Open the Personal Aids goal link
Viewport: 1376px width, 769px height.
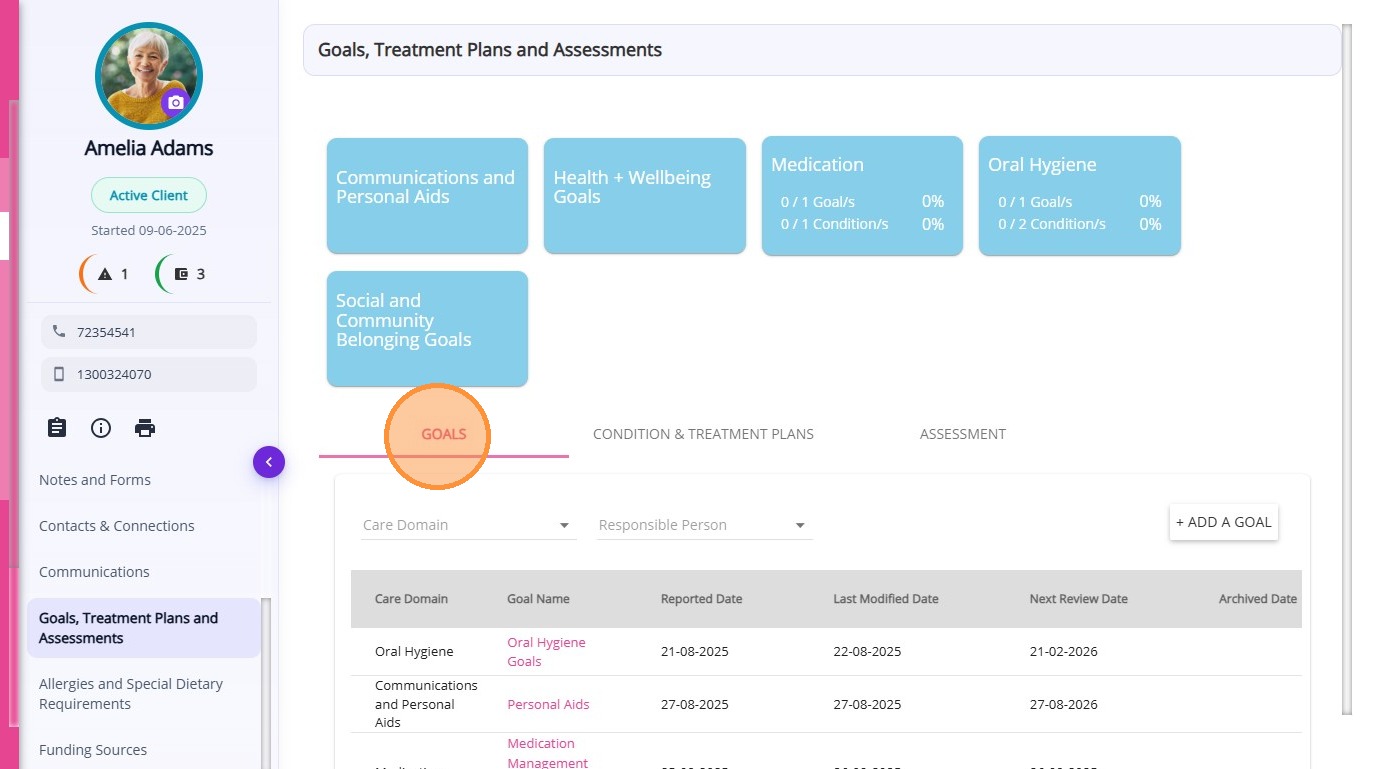pos(548,704)
